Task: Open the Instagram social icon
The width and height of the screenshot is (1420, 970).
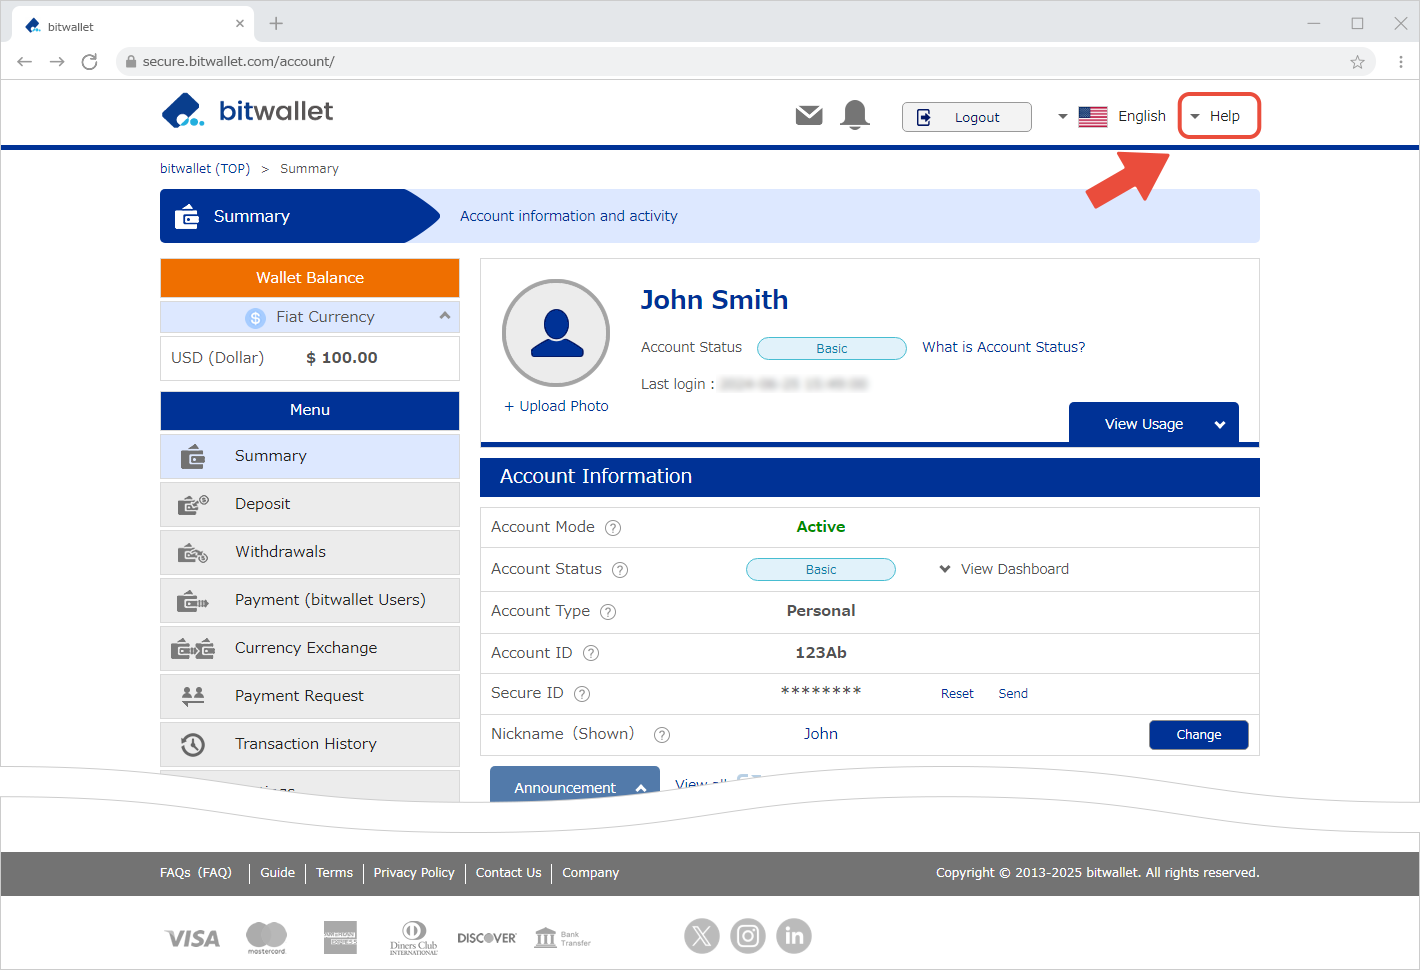Action: pyautogui.click(x=748, y=936)
